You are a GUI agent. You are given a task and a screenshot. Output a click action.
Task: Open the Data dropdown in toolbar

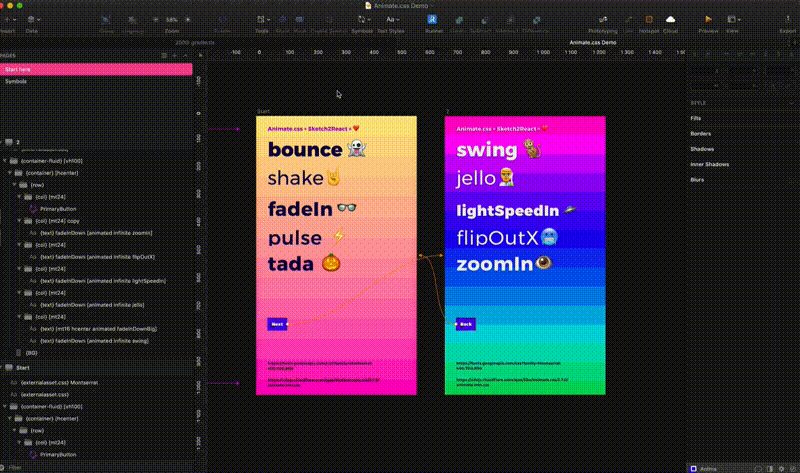pos(34,19)
